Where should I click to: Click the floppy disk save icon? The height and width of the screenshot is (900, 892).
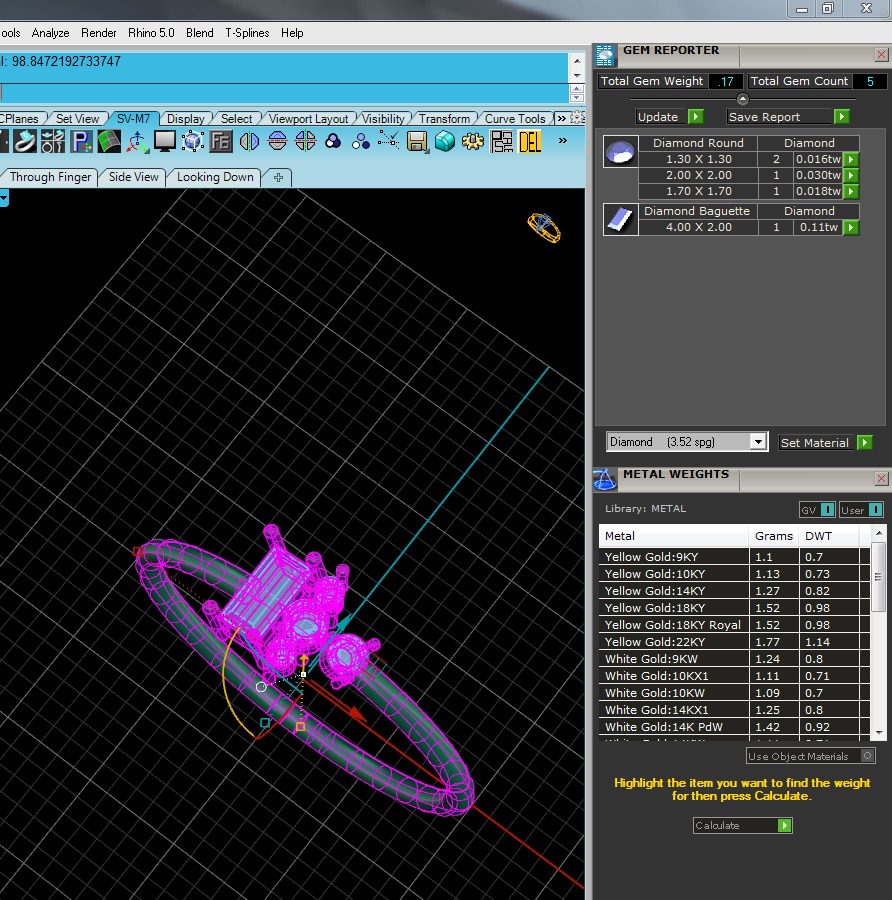point(417,142)
